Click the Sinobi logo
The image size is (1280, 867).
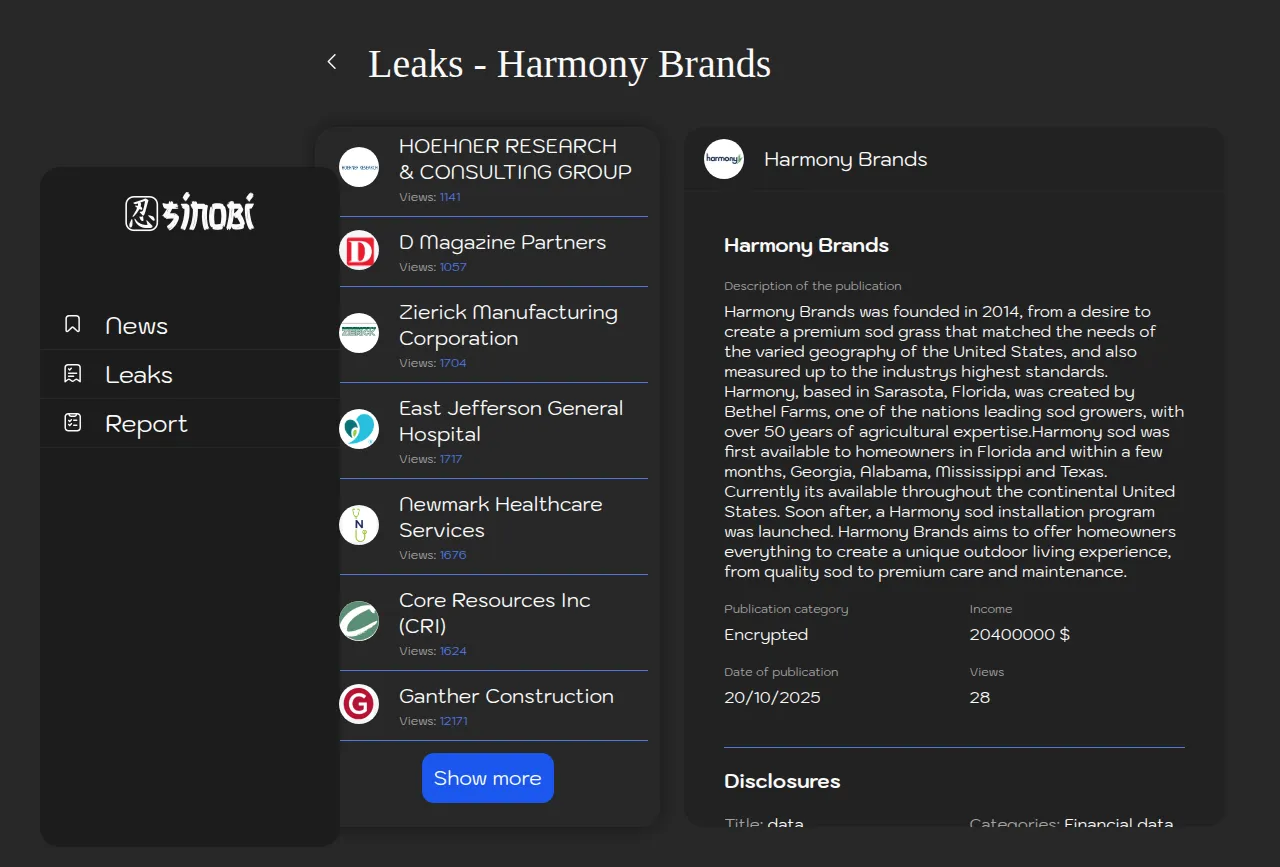[x=190, y=212]
